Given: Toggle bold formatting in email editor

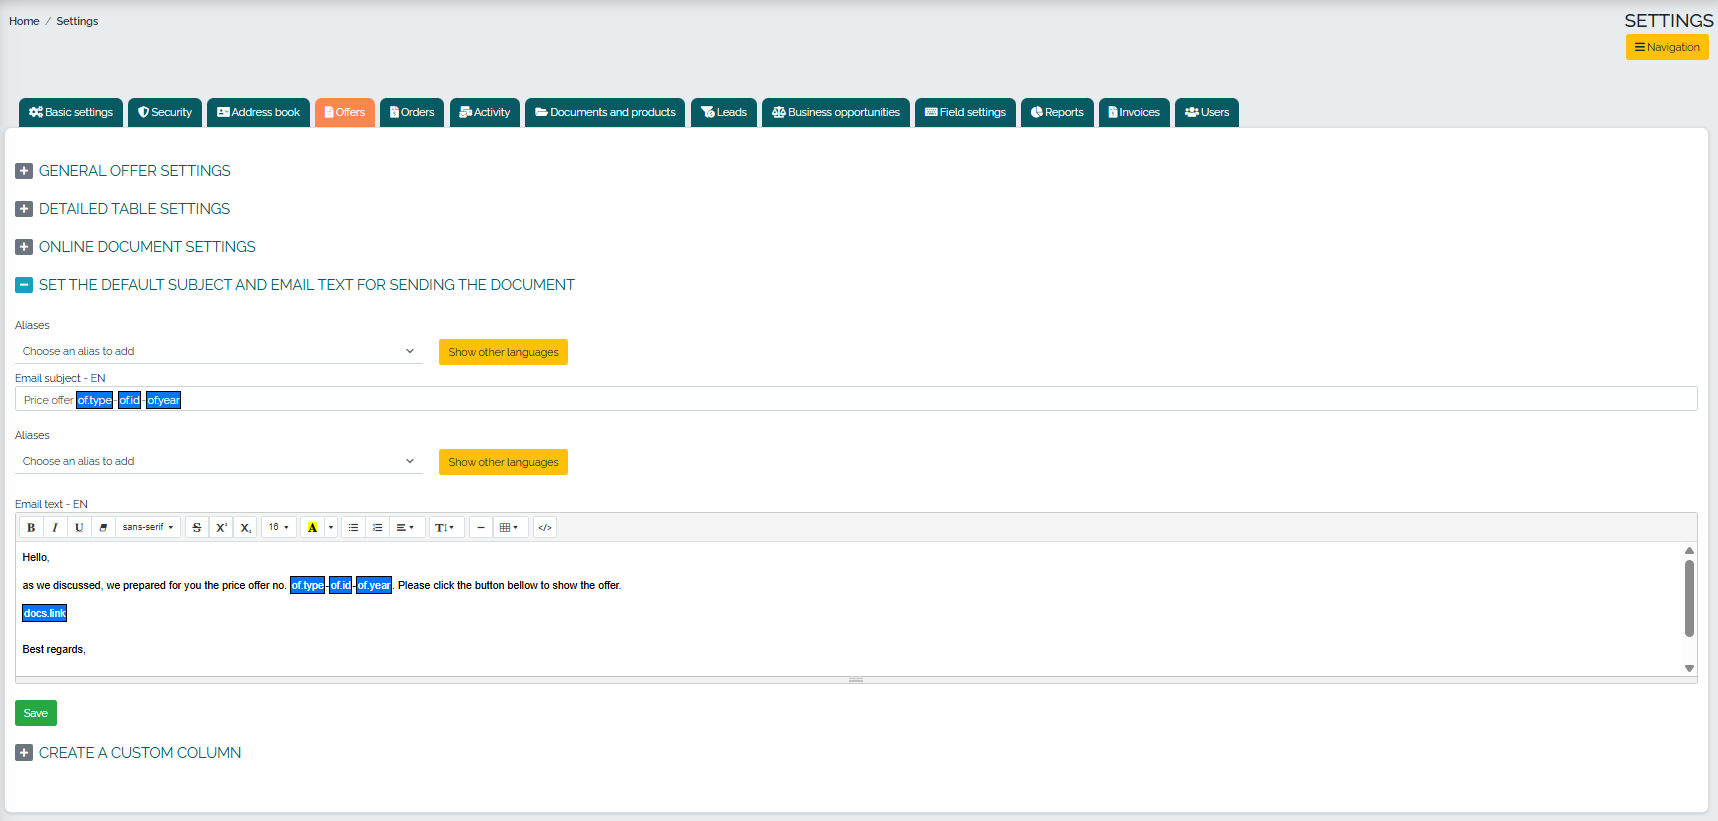Looking at the screenshot, I should coord(31,527).
